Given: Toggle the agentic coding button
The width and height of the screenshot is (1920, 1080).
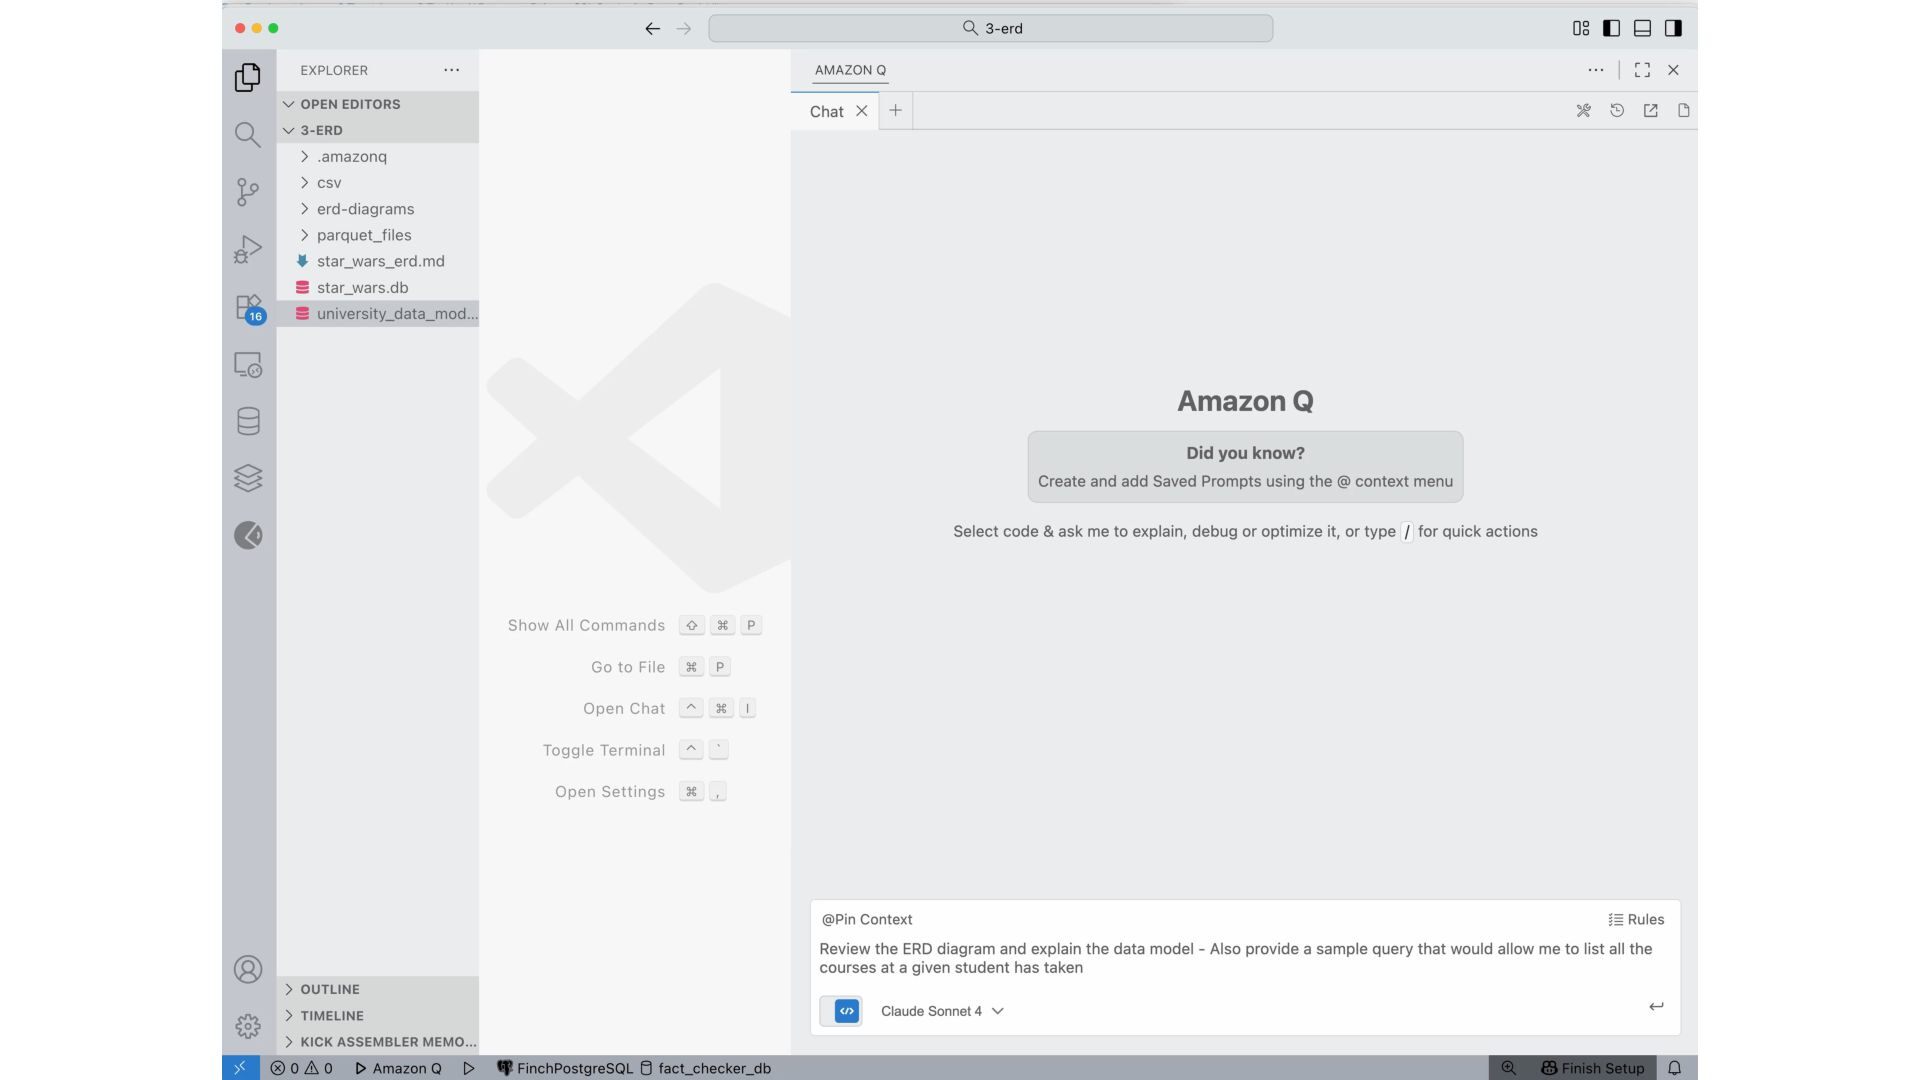Looking at the screenshot, I should click(x=846, y=1011).
